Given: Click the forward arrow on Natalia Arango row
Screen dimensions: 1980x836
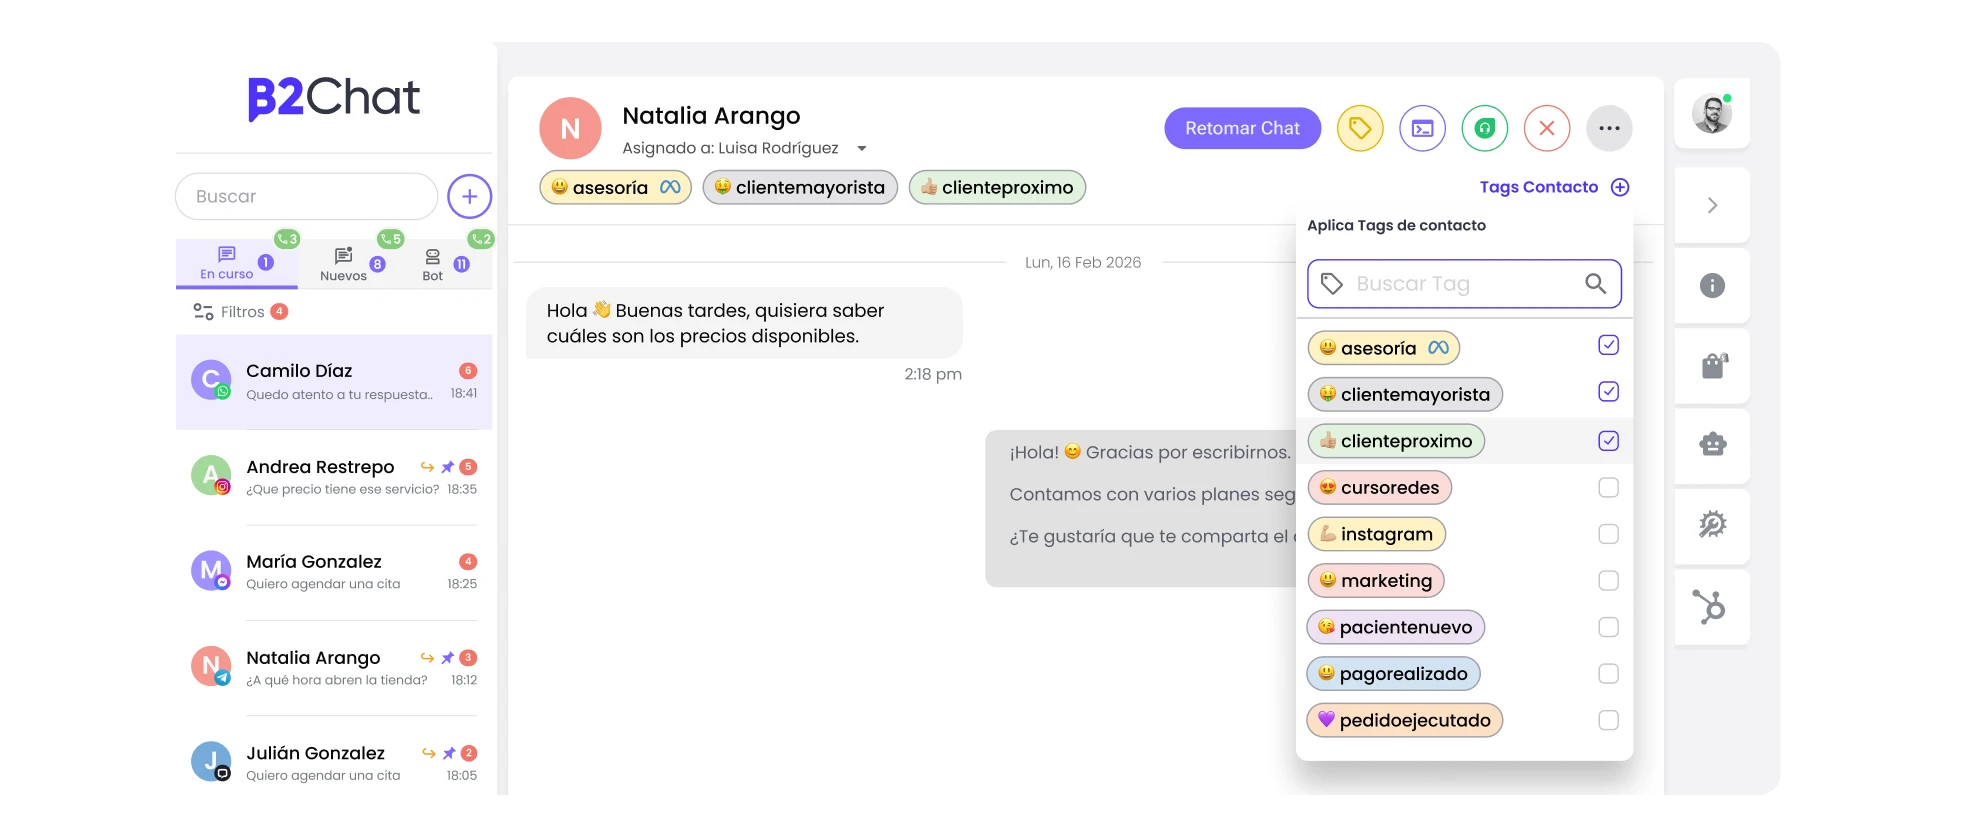Looking at the screenshot, I should click(x=427, y=658).
